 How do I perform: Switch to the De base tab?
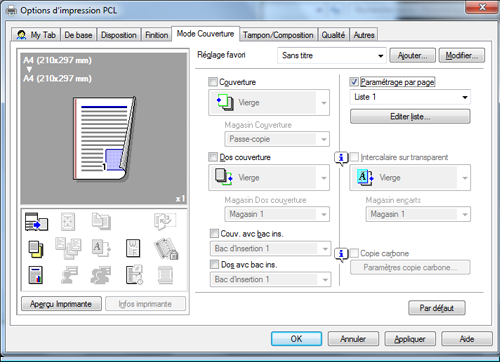point(78,35)
